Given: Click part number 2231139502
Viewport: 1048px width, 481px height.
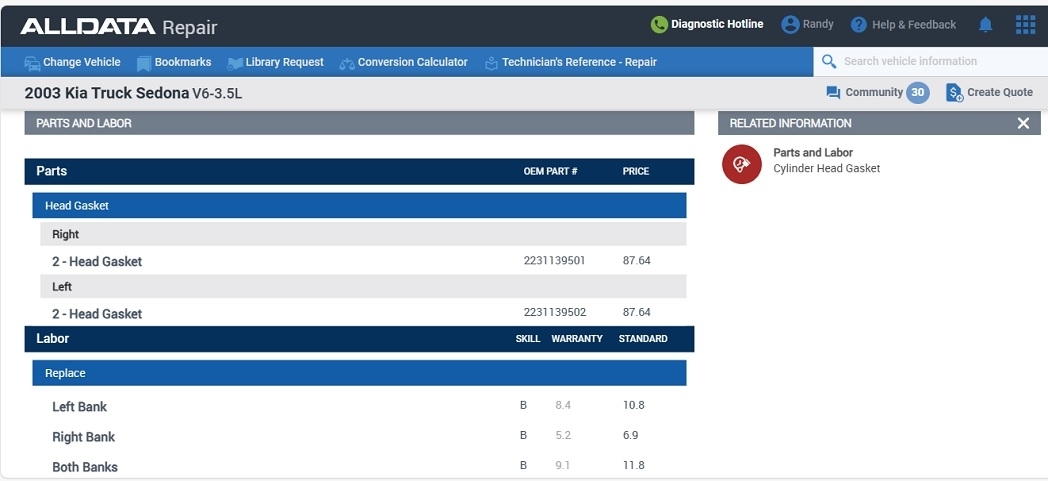Looking at the screenshot, I should [x=555, y=312].
